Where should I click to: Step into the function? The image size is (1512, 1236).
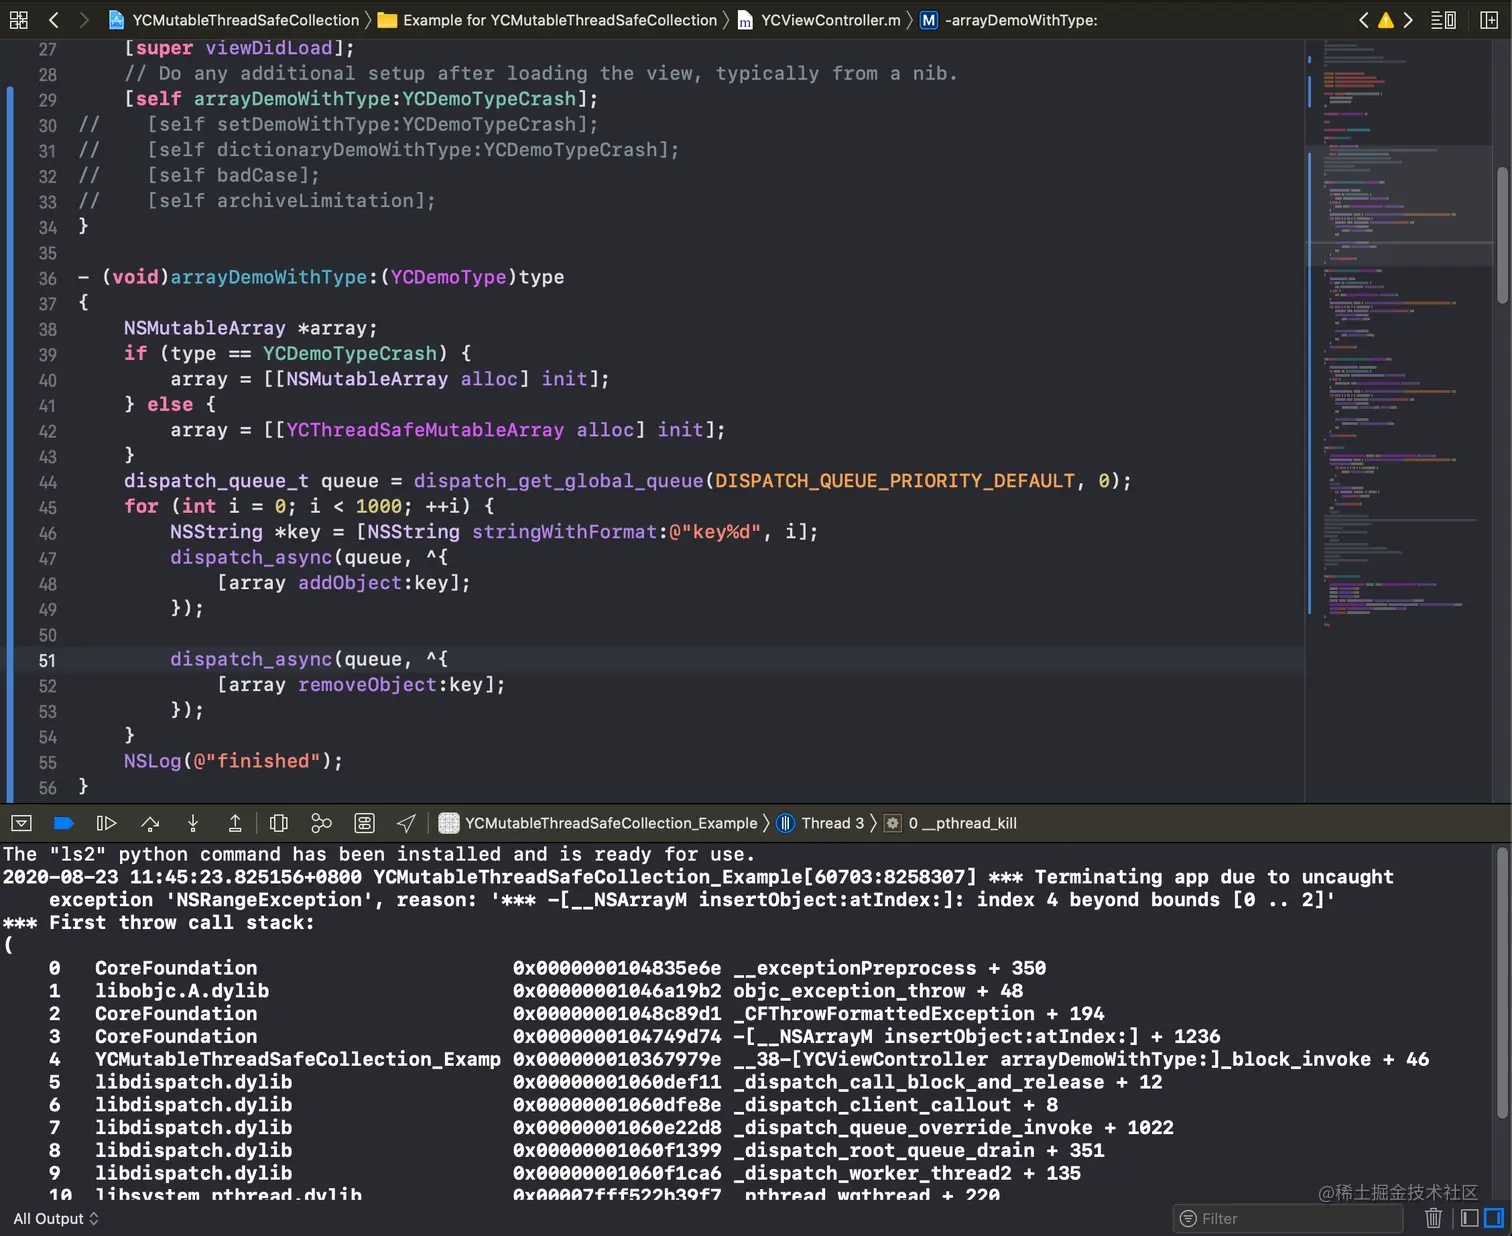193,823
